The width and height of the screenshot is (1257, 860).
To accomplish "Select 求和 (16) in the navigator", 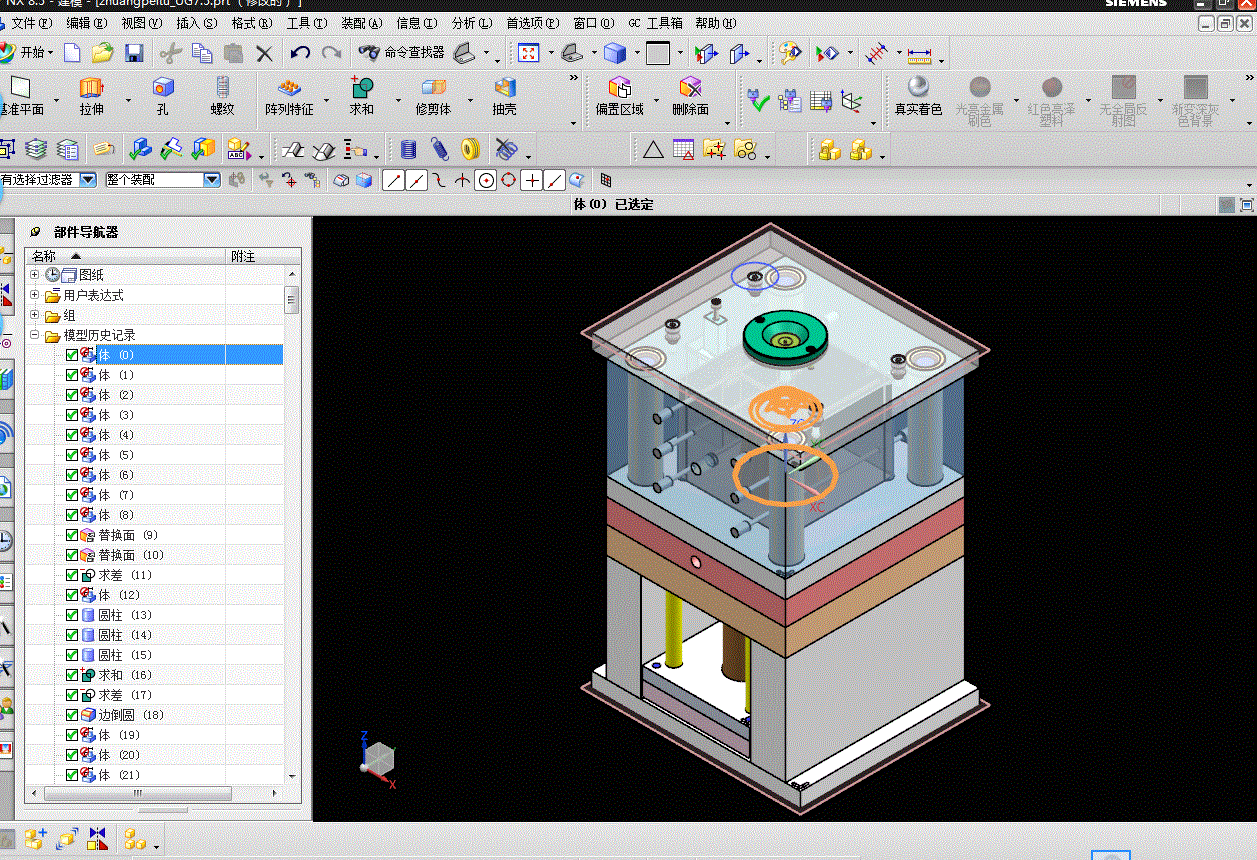I will [x=125, y=675].
